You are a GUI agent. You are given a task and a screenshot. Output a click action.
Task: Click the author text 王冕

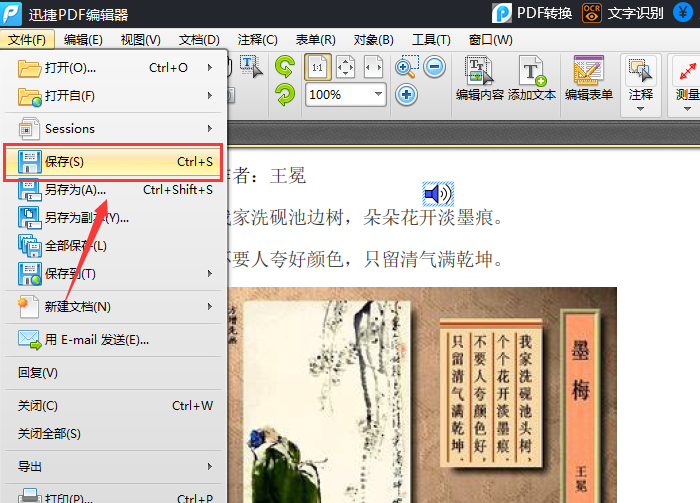click(x=288, y=176)
